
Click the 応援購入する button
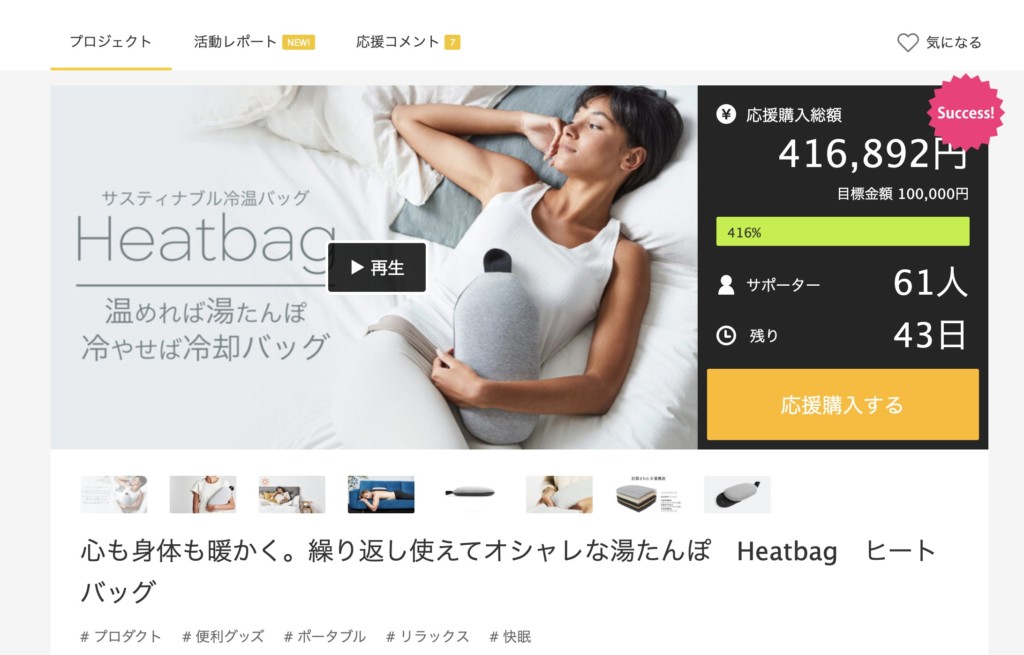[842, 404]
